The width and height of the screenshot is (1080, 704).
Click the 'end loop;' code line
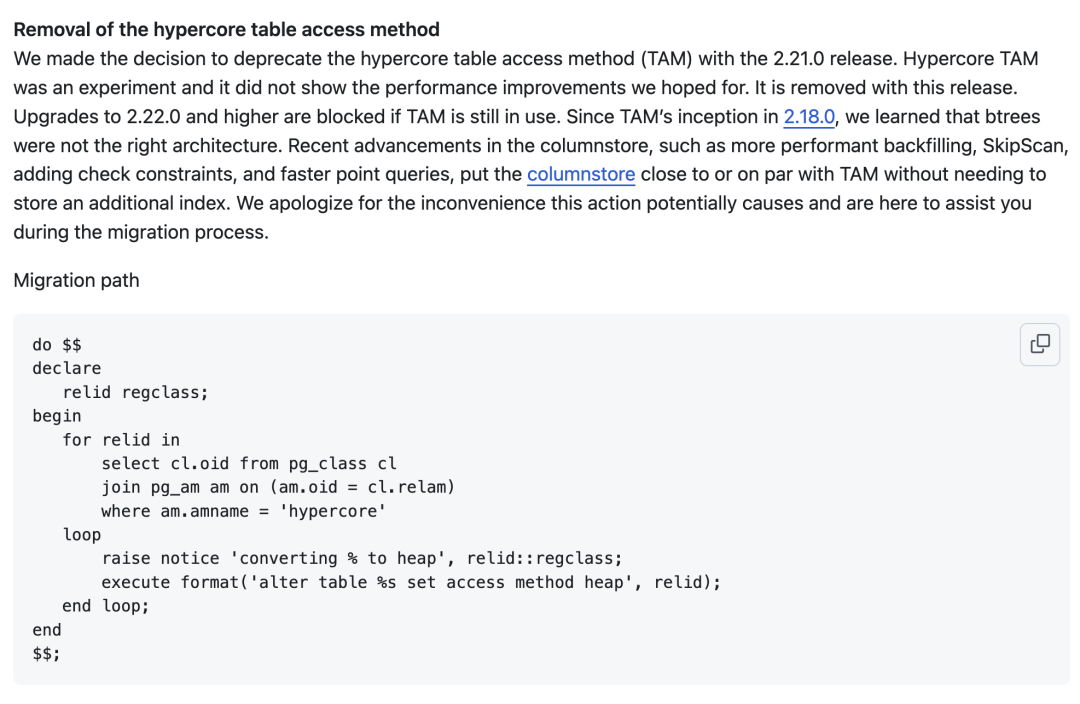tap(105, 606)
